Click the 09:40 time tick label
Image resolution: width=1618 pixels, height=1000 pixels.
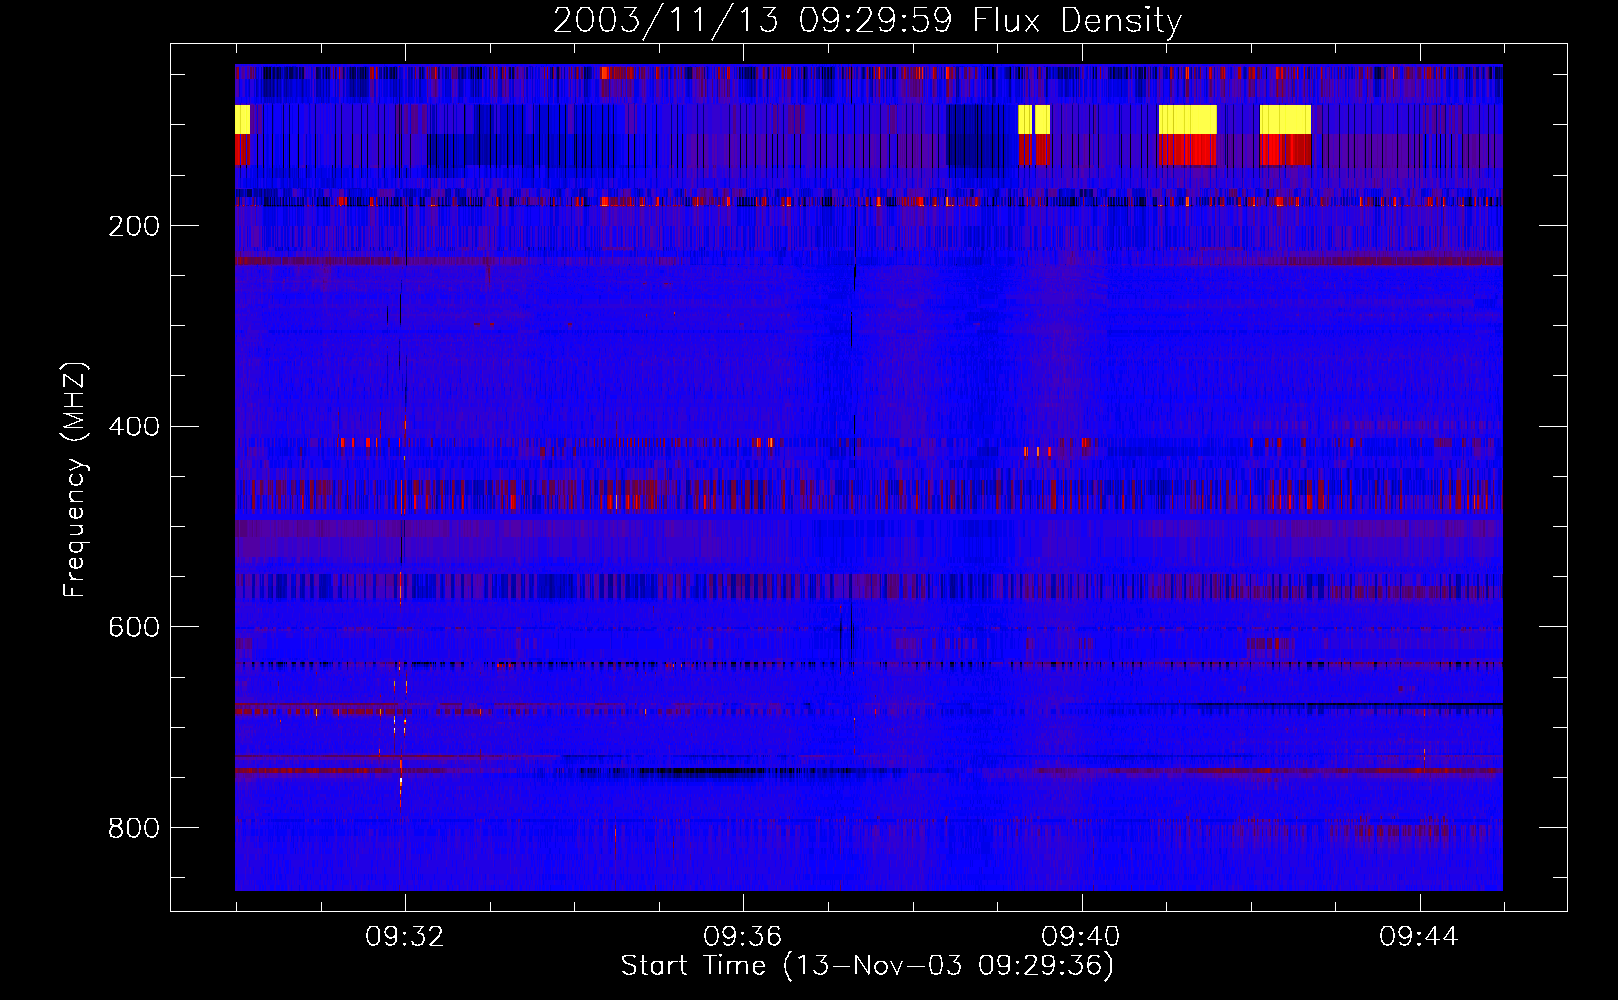pyautogui.click(x=1080, y=937)
